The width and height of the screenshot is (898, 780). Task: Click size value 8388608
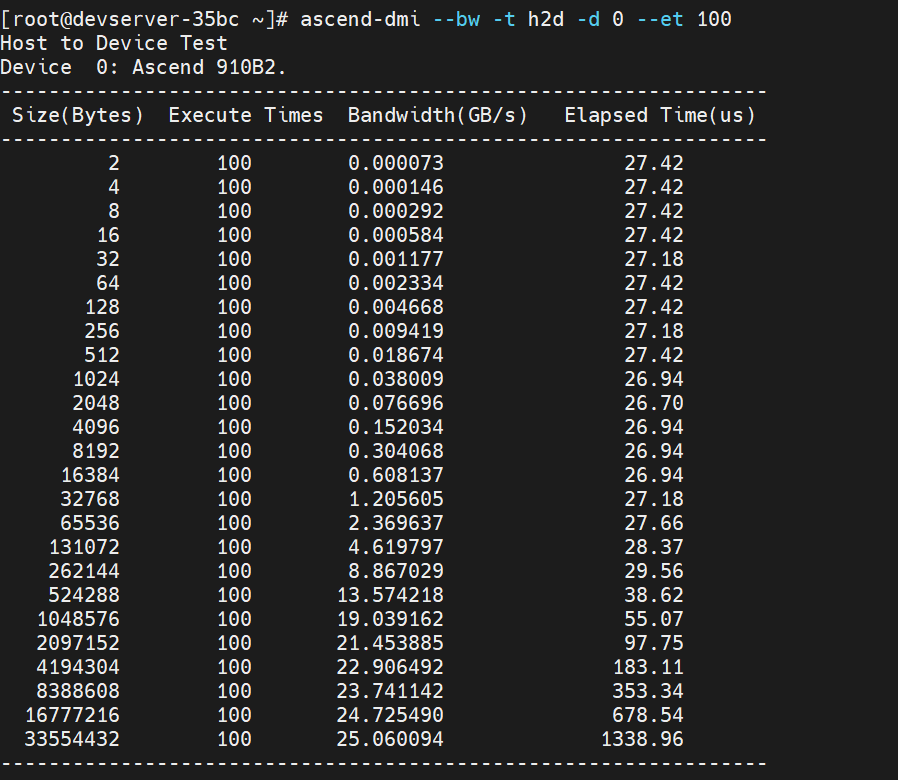78,692
